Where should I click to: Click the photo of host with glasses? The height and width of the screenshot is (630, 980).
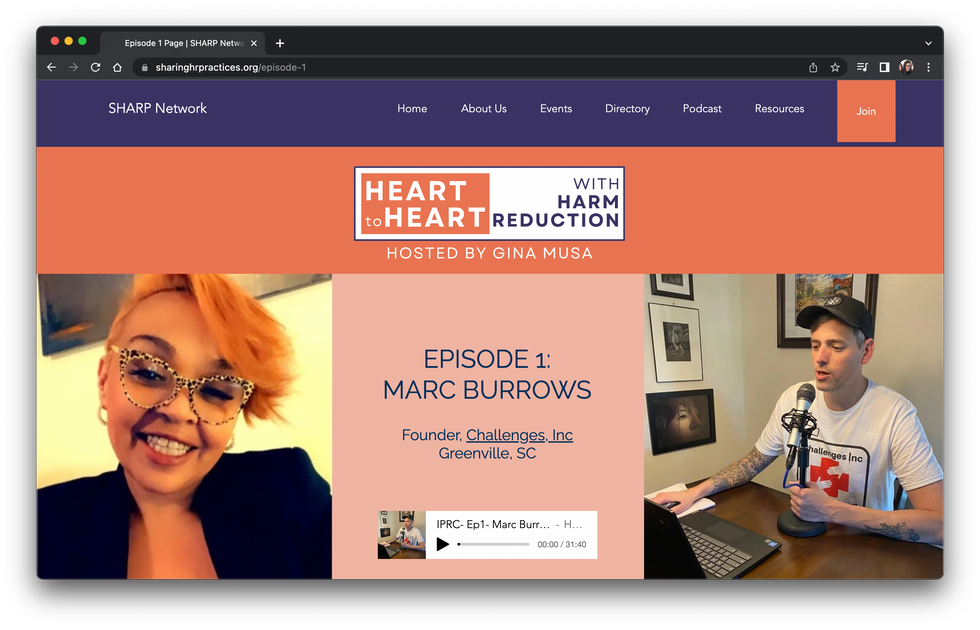(x=184, y=426)
